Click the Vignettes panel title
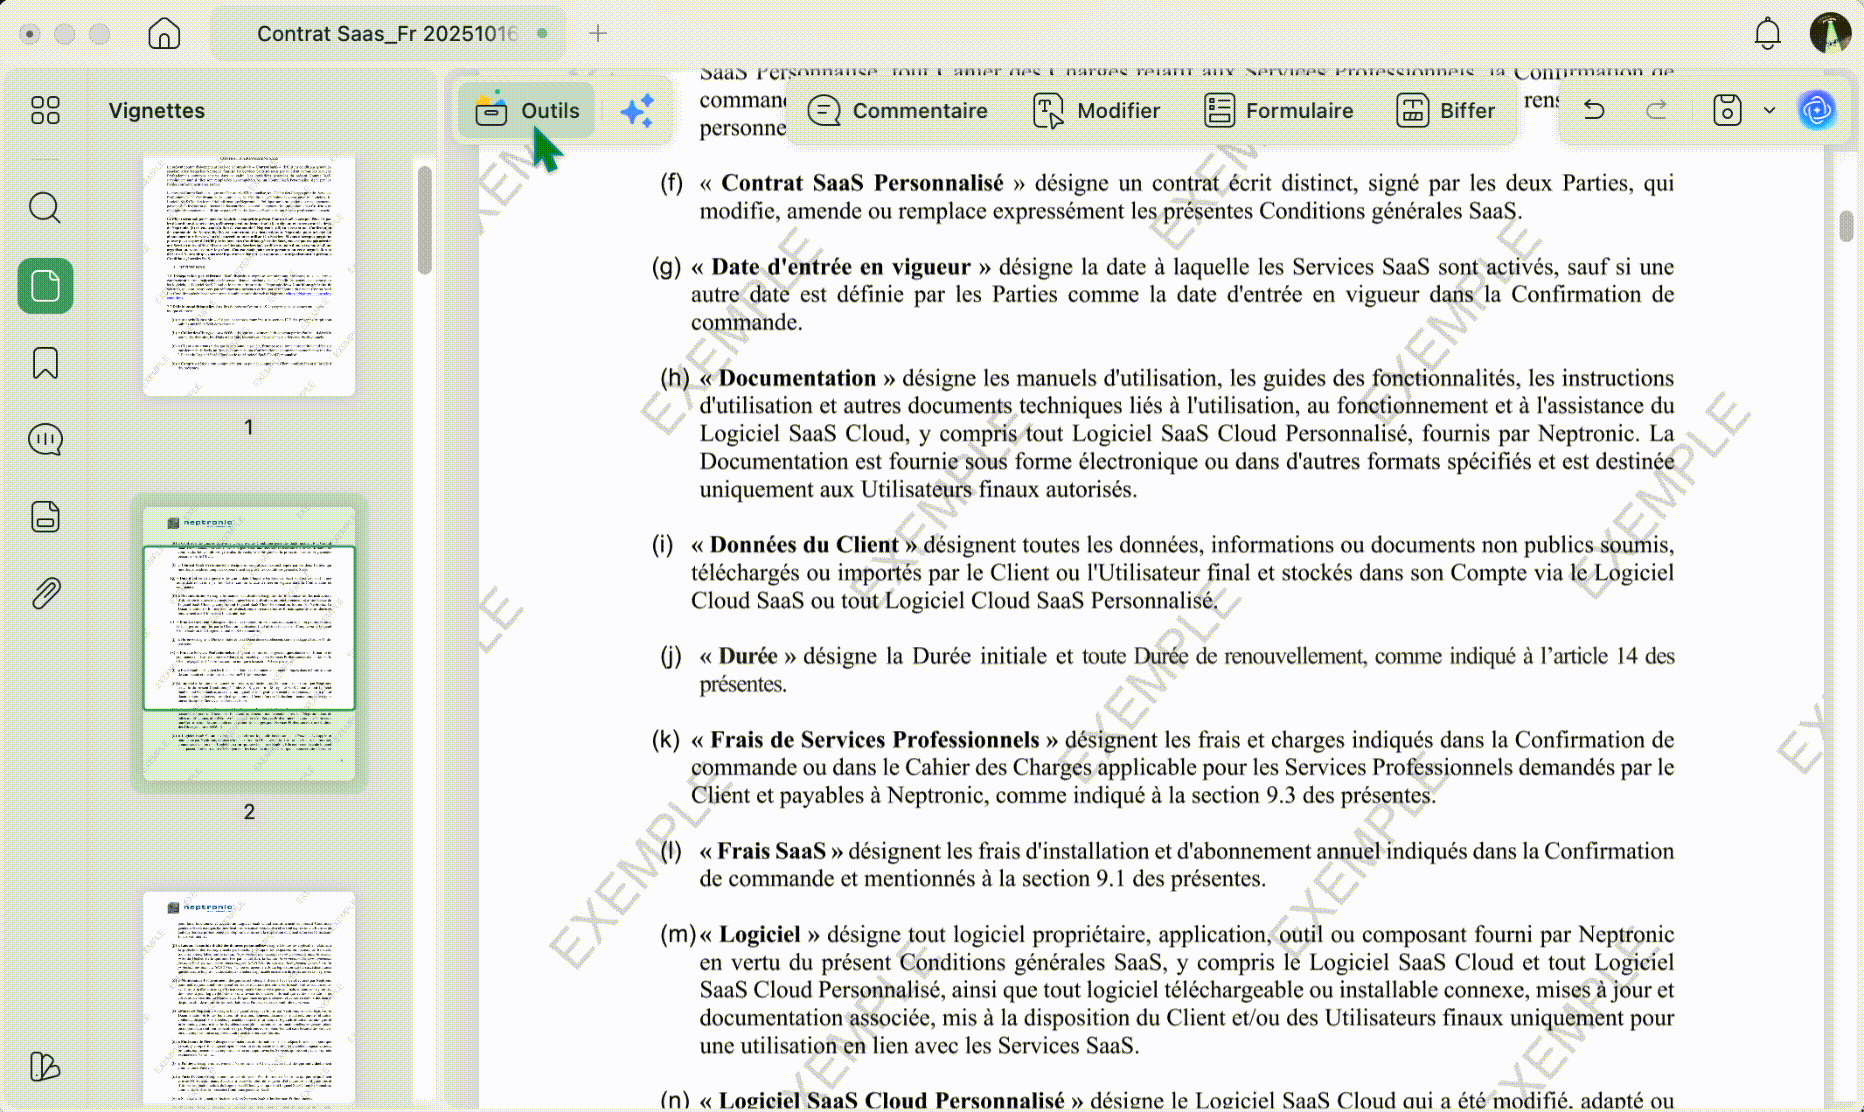1864x1112 pixels. (157, 110)
